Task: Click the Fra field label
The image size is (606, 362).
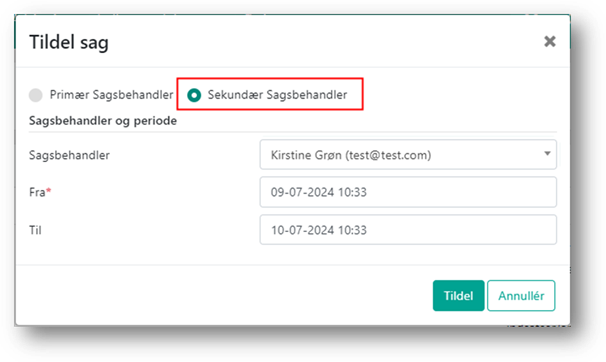Action: pyautogui.click(x=37, y=192)
